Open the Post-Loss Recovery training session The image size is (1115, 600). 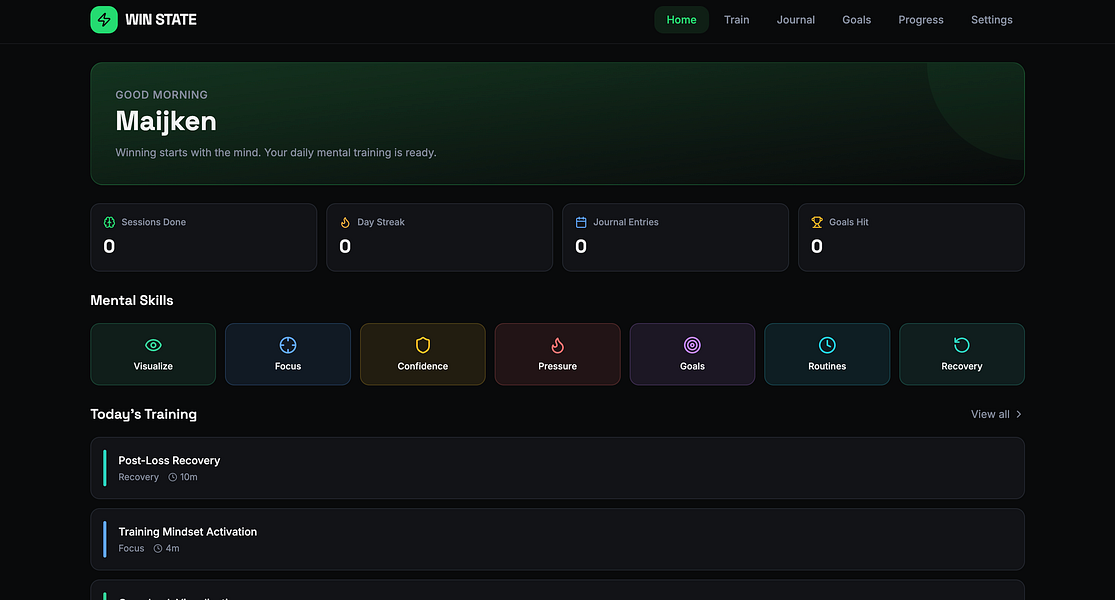[x=558, y=468]
